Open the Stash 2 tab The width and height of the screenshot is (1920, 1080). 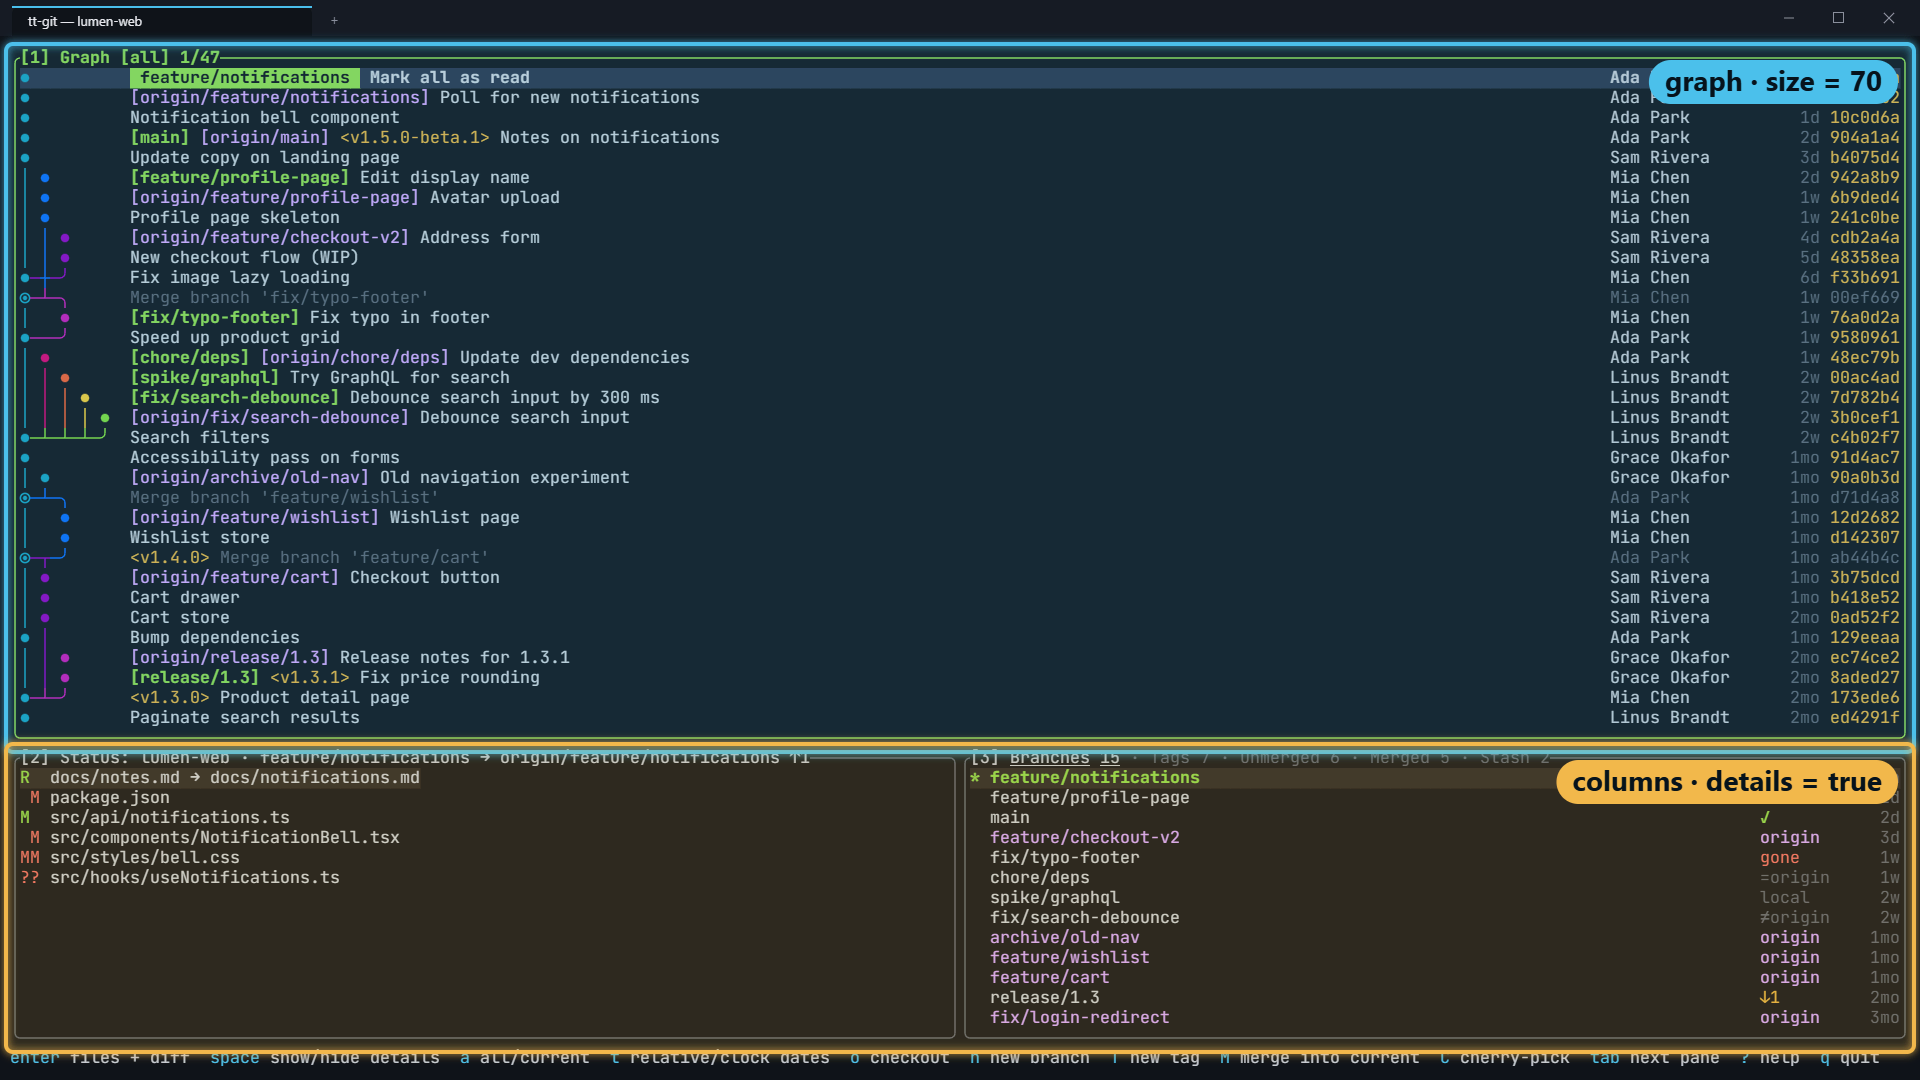(1515, 758)
